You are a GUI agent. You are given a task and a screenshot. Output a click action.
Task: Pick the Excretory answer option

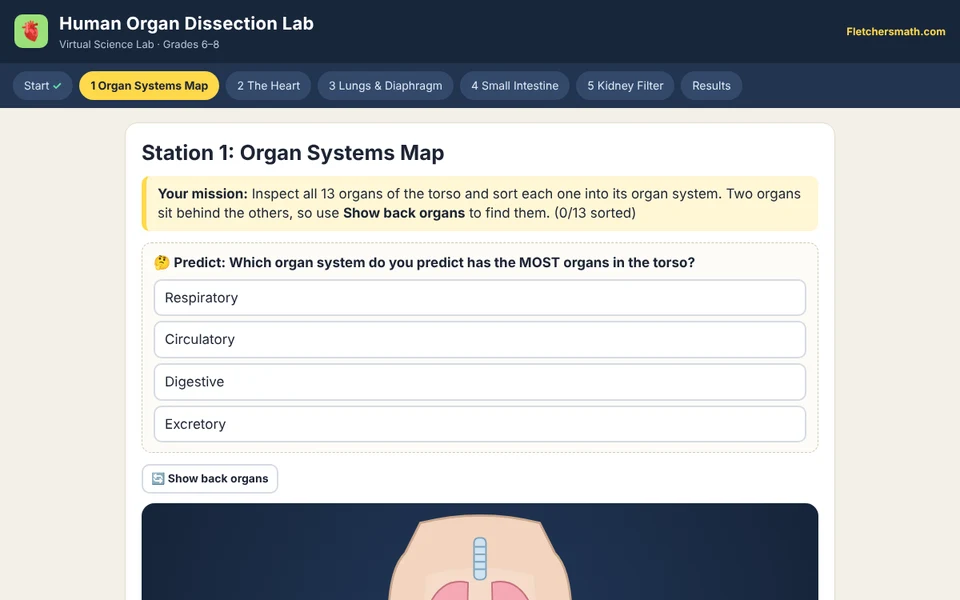(x=480, y=424)
